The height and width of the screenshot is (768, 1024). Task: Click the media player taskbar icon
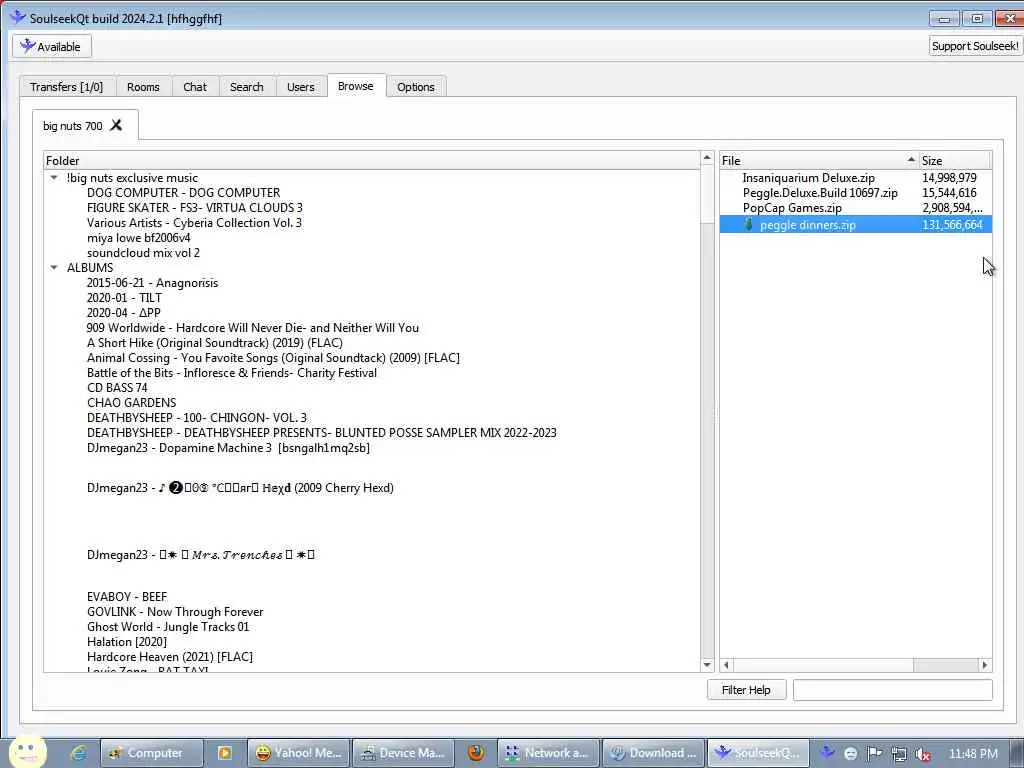[x=225, y=753]
